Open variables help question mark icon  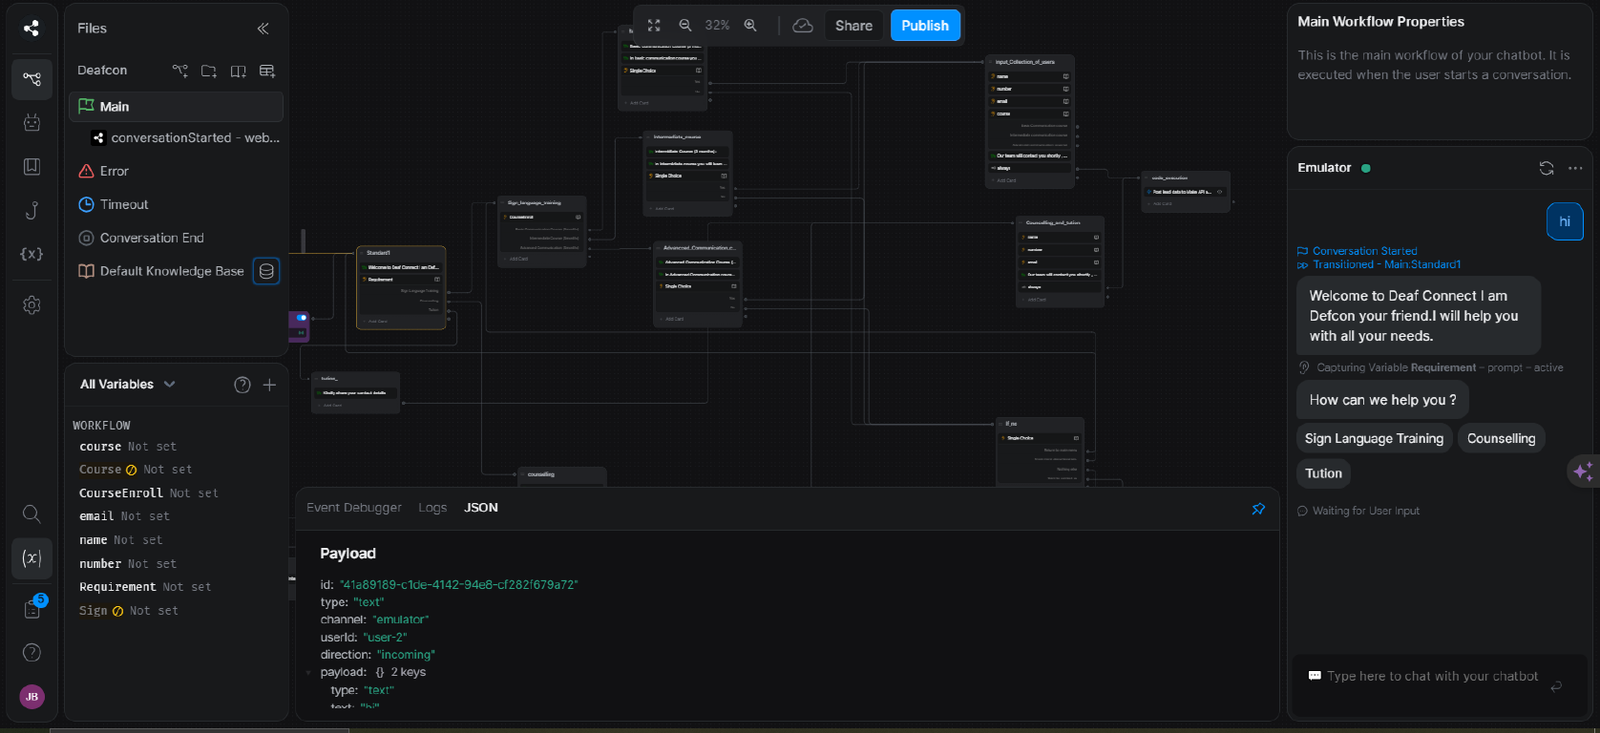point(242,385)
